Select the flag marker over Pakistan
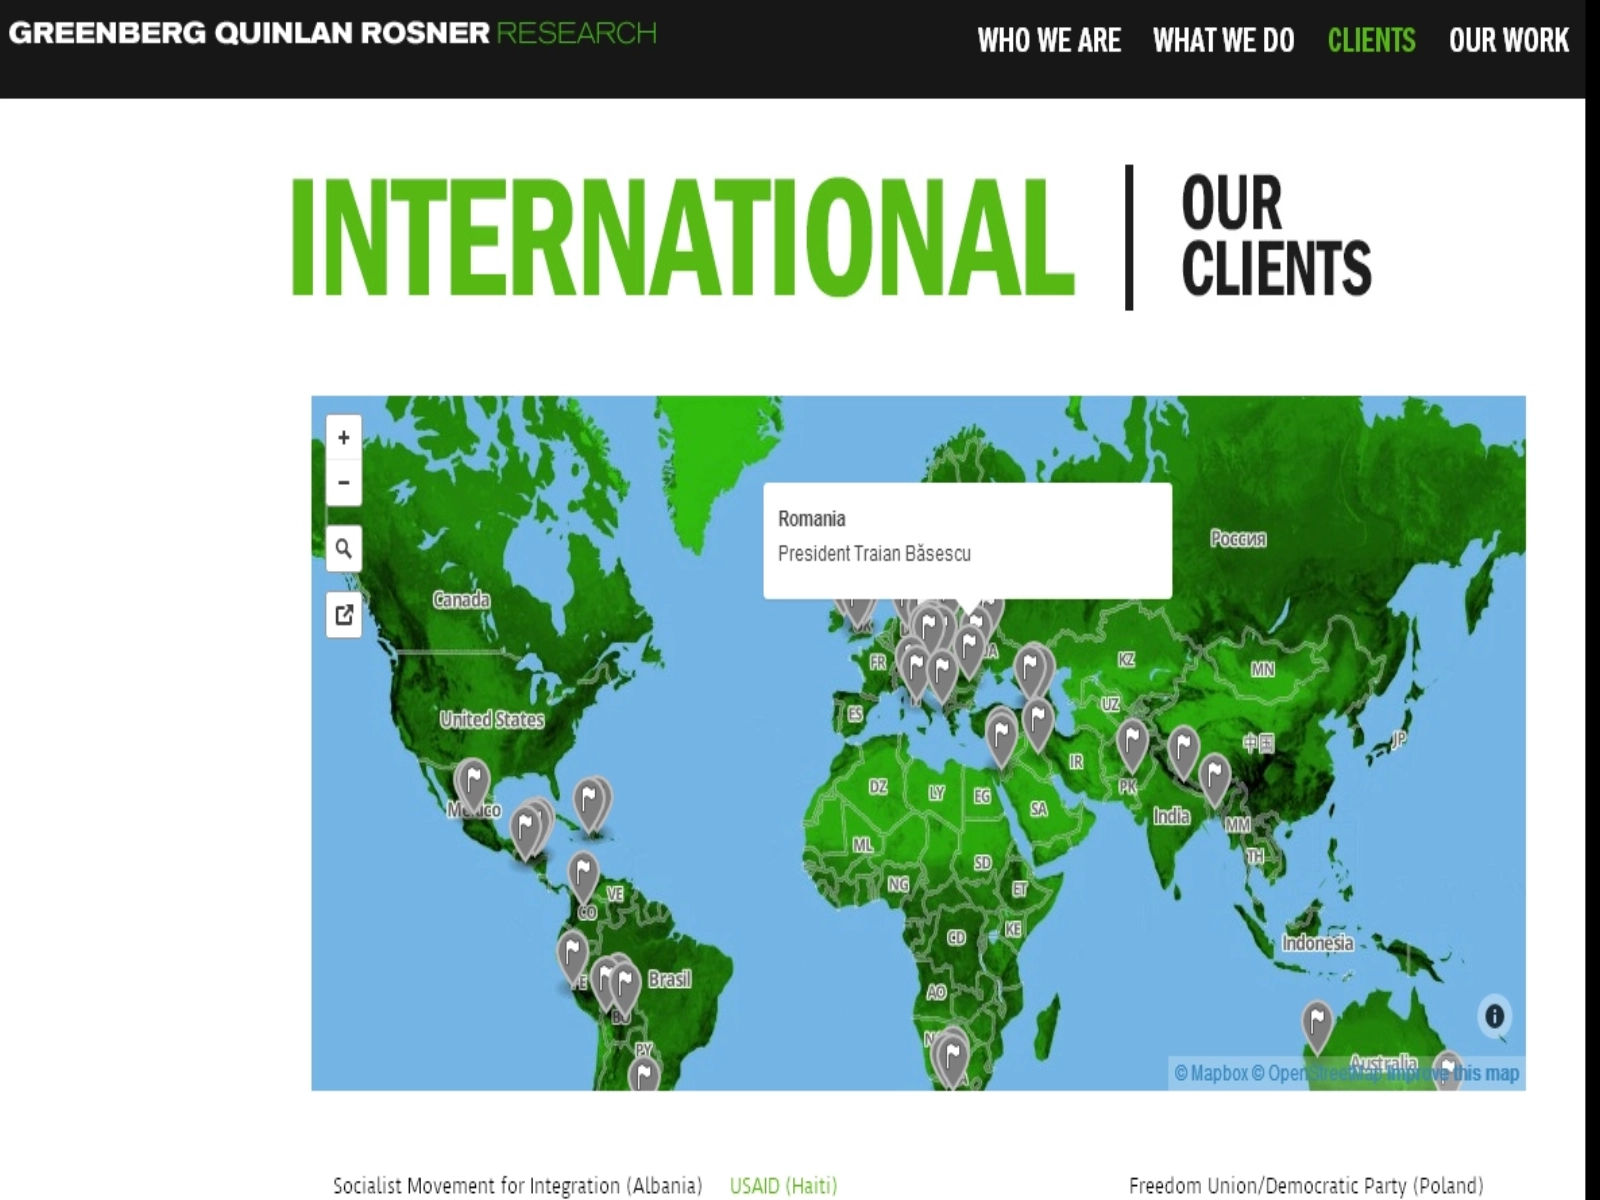Viewport: 1600px width, 1200px height. [1131, 742]
